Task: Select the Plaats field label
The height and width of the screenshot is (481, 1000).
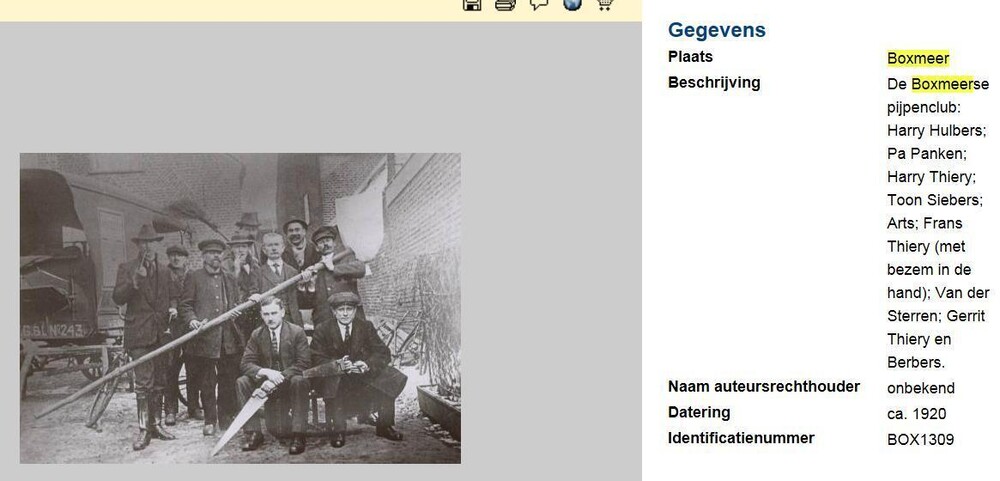Action: coord(690,57)
